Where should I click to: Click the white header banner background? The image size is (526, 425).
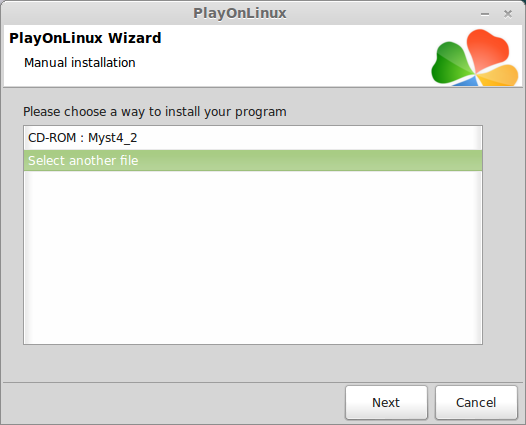tap(268, 57)
